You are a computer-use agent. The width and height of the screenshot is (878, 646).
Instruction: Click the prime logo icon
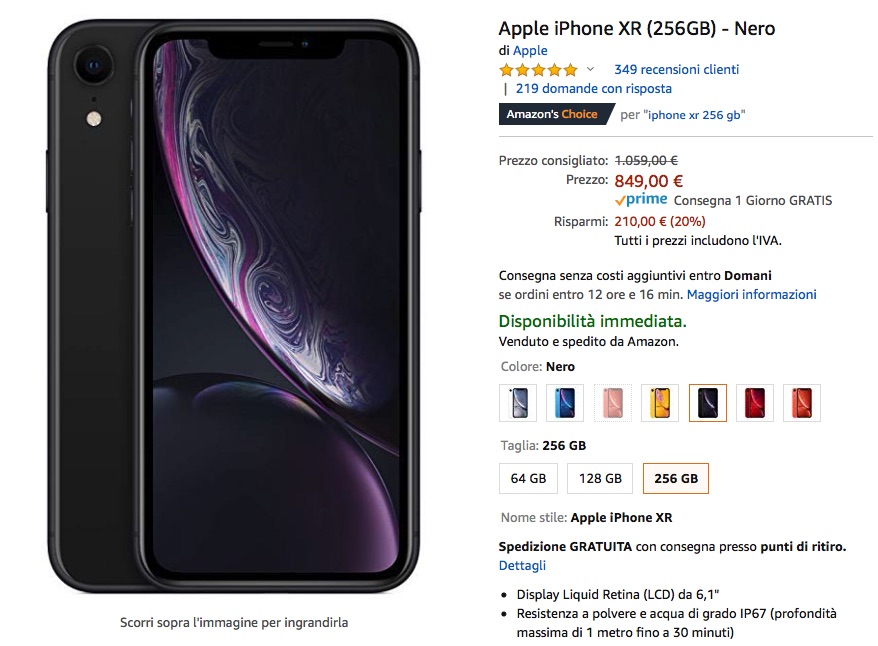641,199
